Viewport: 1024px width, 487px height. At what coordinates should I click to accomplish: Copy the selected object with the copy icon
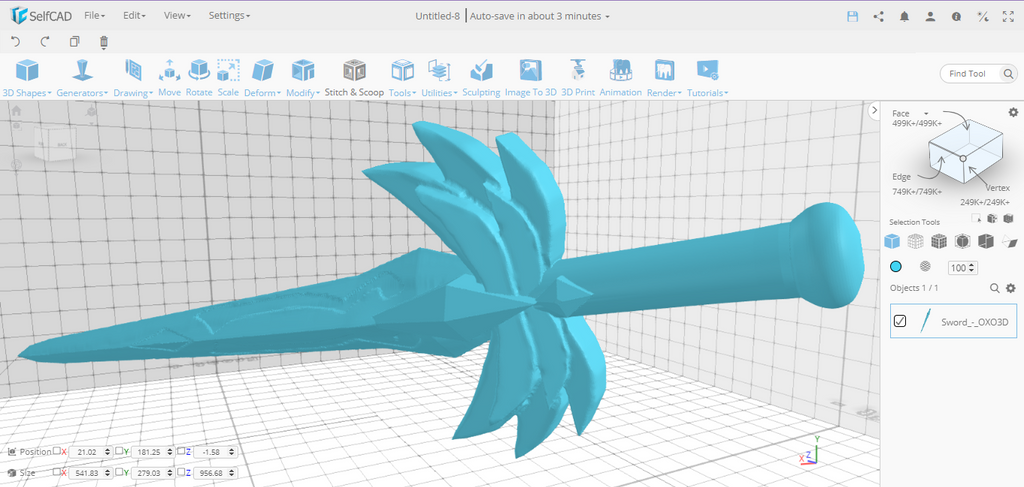pyautogui.click(x=74, y=42)
